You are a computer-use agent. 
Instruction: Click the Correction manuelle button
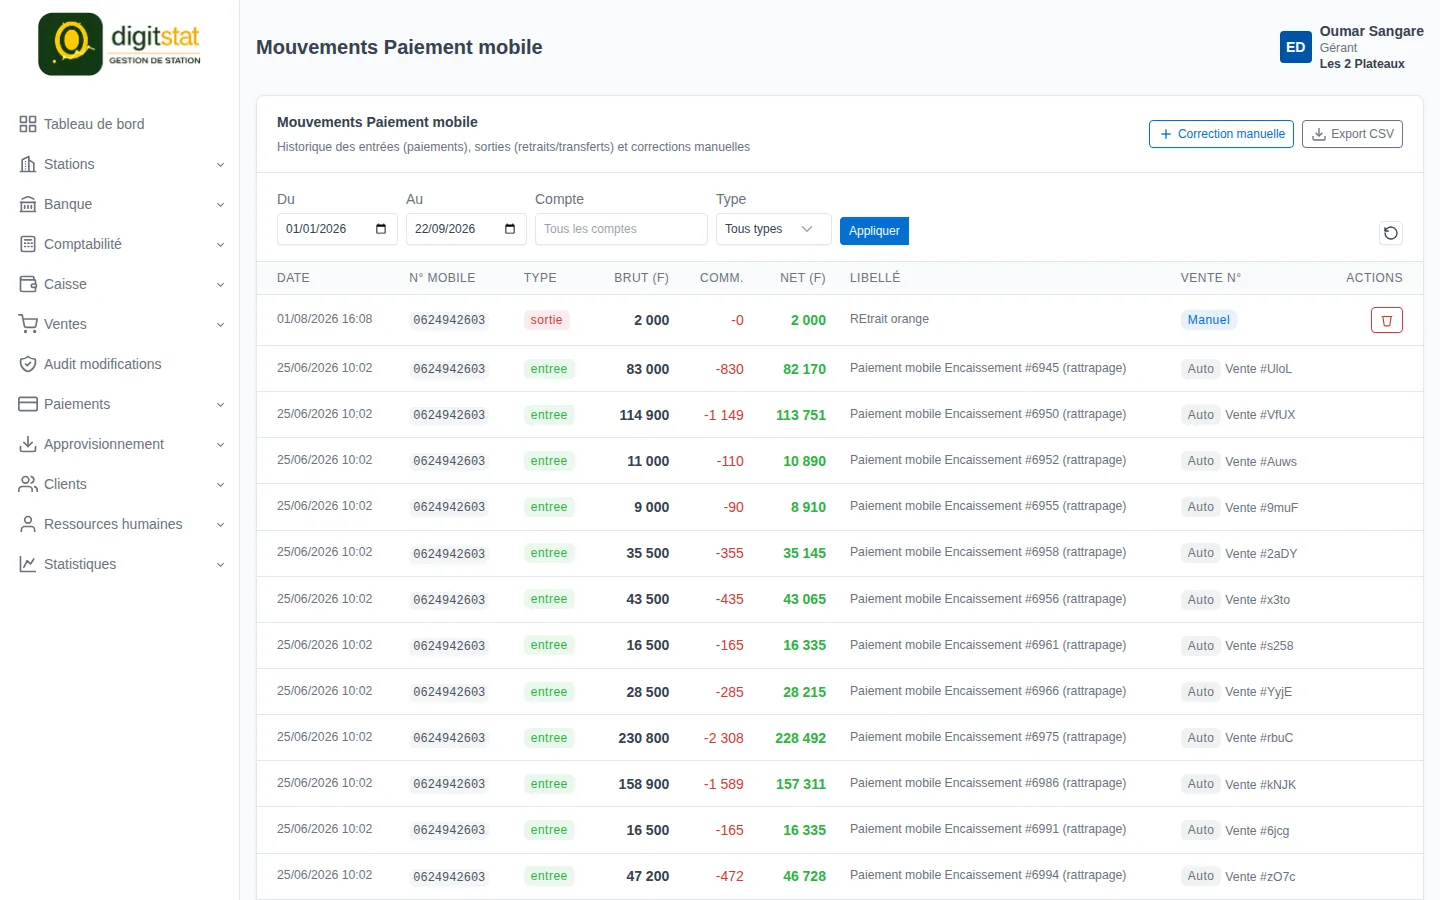(x=1221, y=134)
